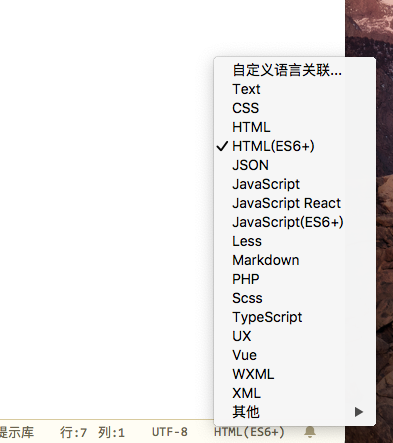Expand the 其他 submenu

pos(295,412)
